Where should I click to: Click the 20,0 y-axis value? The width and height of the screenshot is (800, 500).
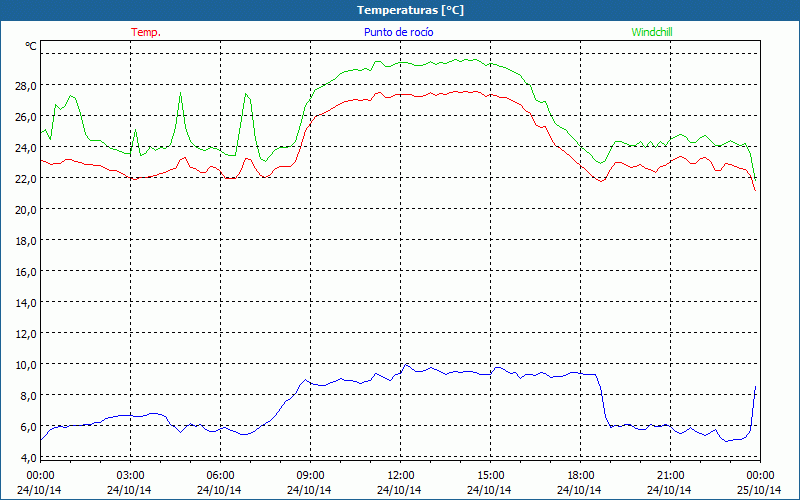tap(25, 210)
